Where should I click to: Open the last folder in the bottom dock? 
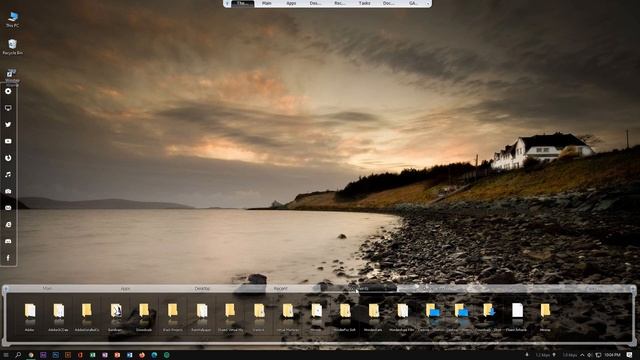pos(545,317)
